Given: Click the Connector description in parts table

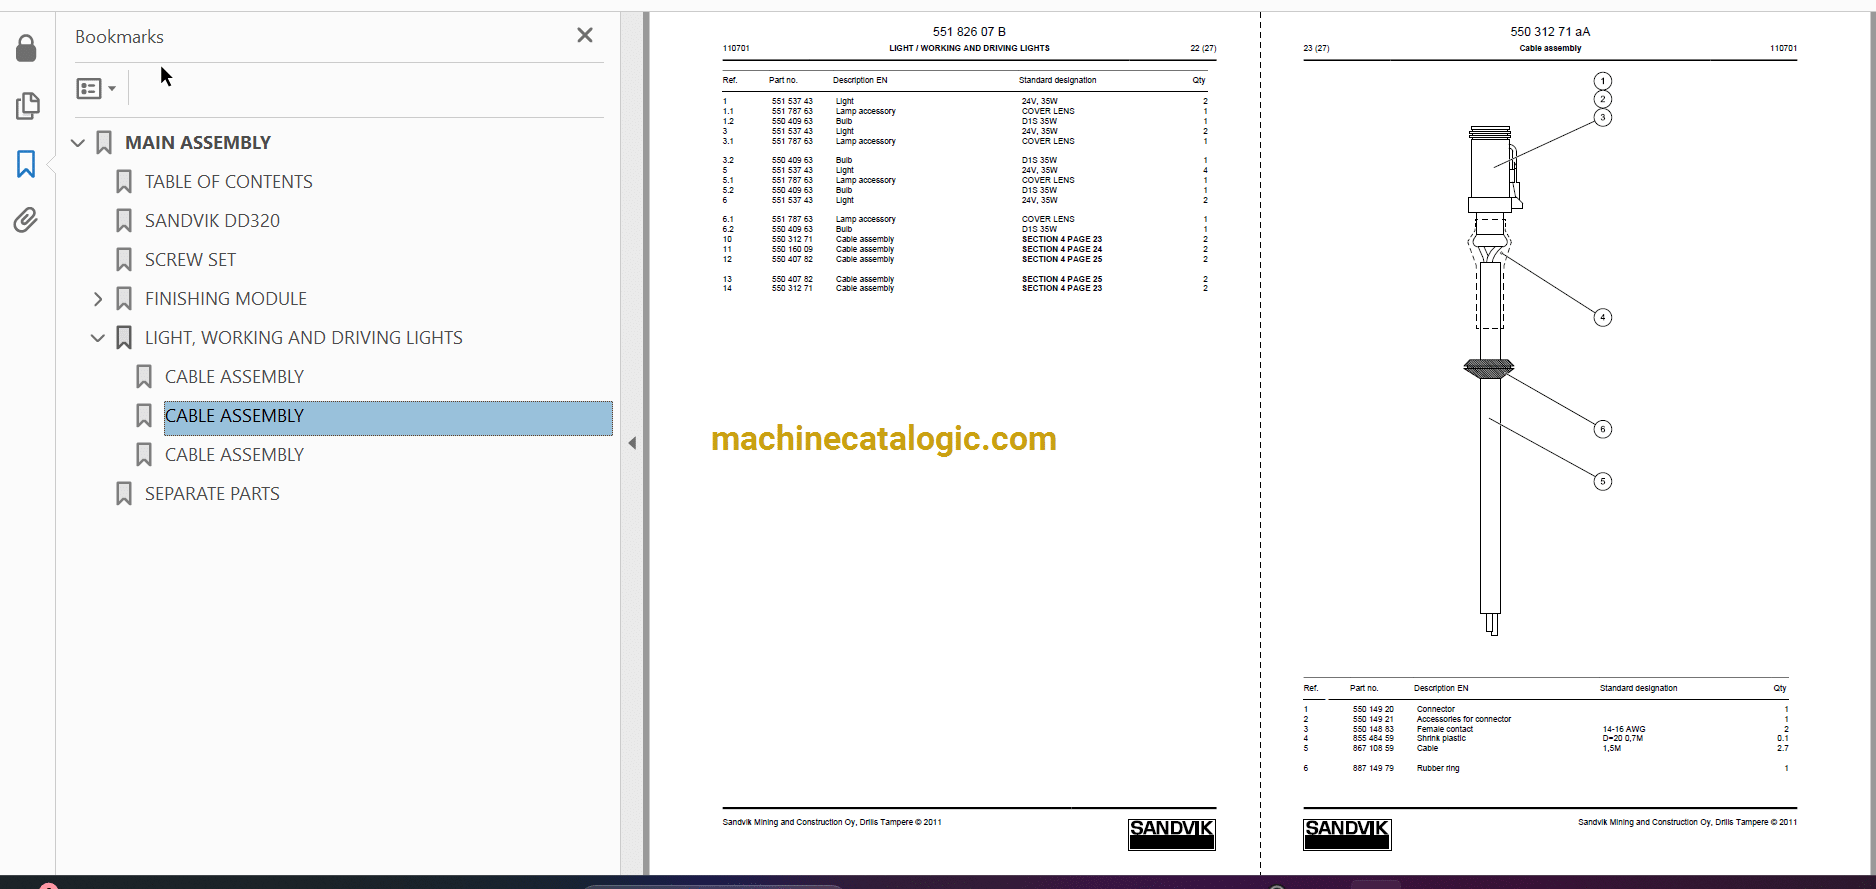Looking at the screenshot, I should pyautogui.click(x=1435, y=709).
